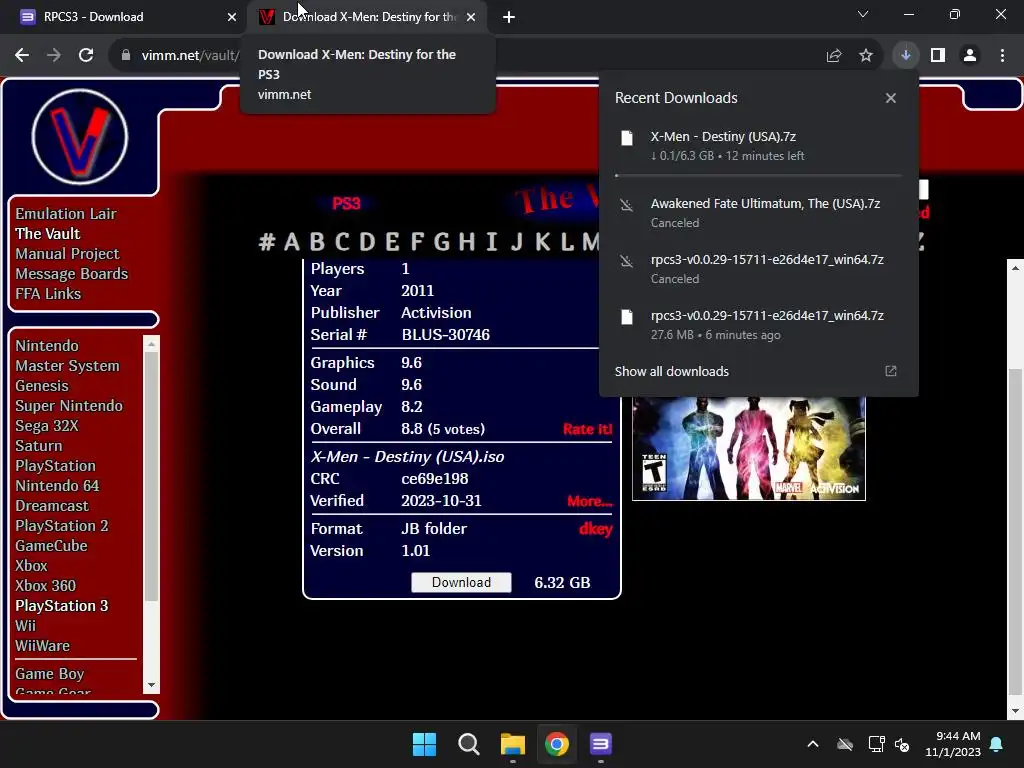Screen dimensions: 1024x768
Task: Open the share page icon
Action: click(834, 56)
